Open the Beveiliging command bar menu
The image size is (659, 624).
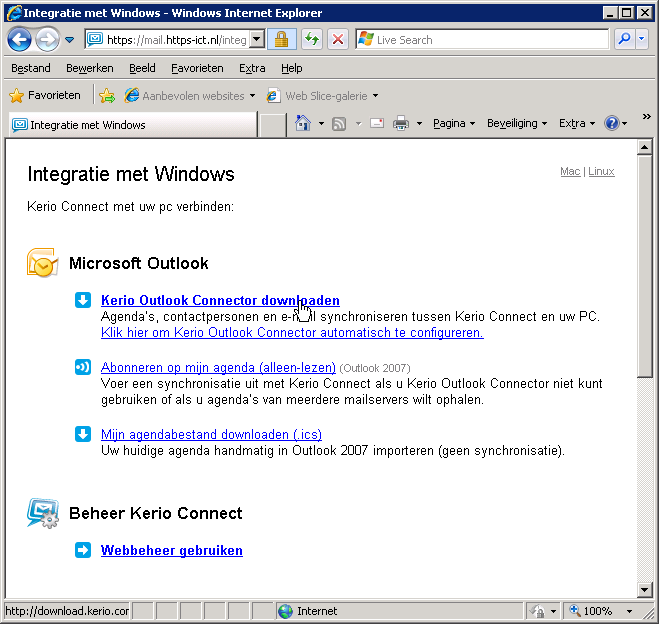(517, 123)
